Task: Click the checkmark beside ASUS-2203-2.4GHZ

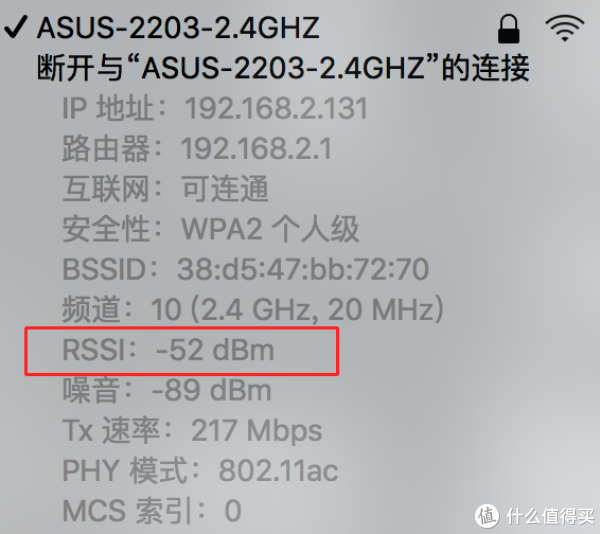Action: pyautogui.click(x=16, y=27)
